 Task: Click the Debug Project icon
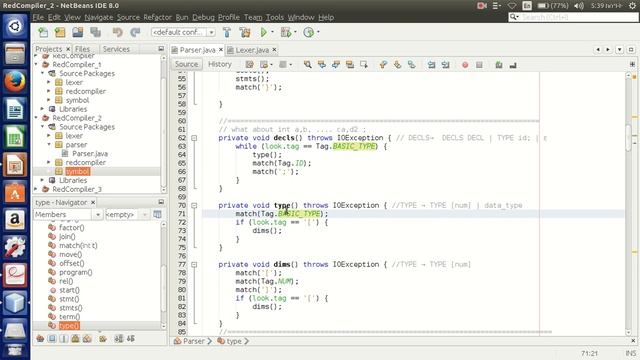click(286, 32)
